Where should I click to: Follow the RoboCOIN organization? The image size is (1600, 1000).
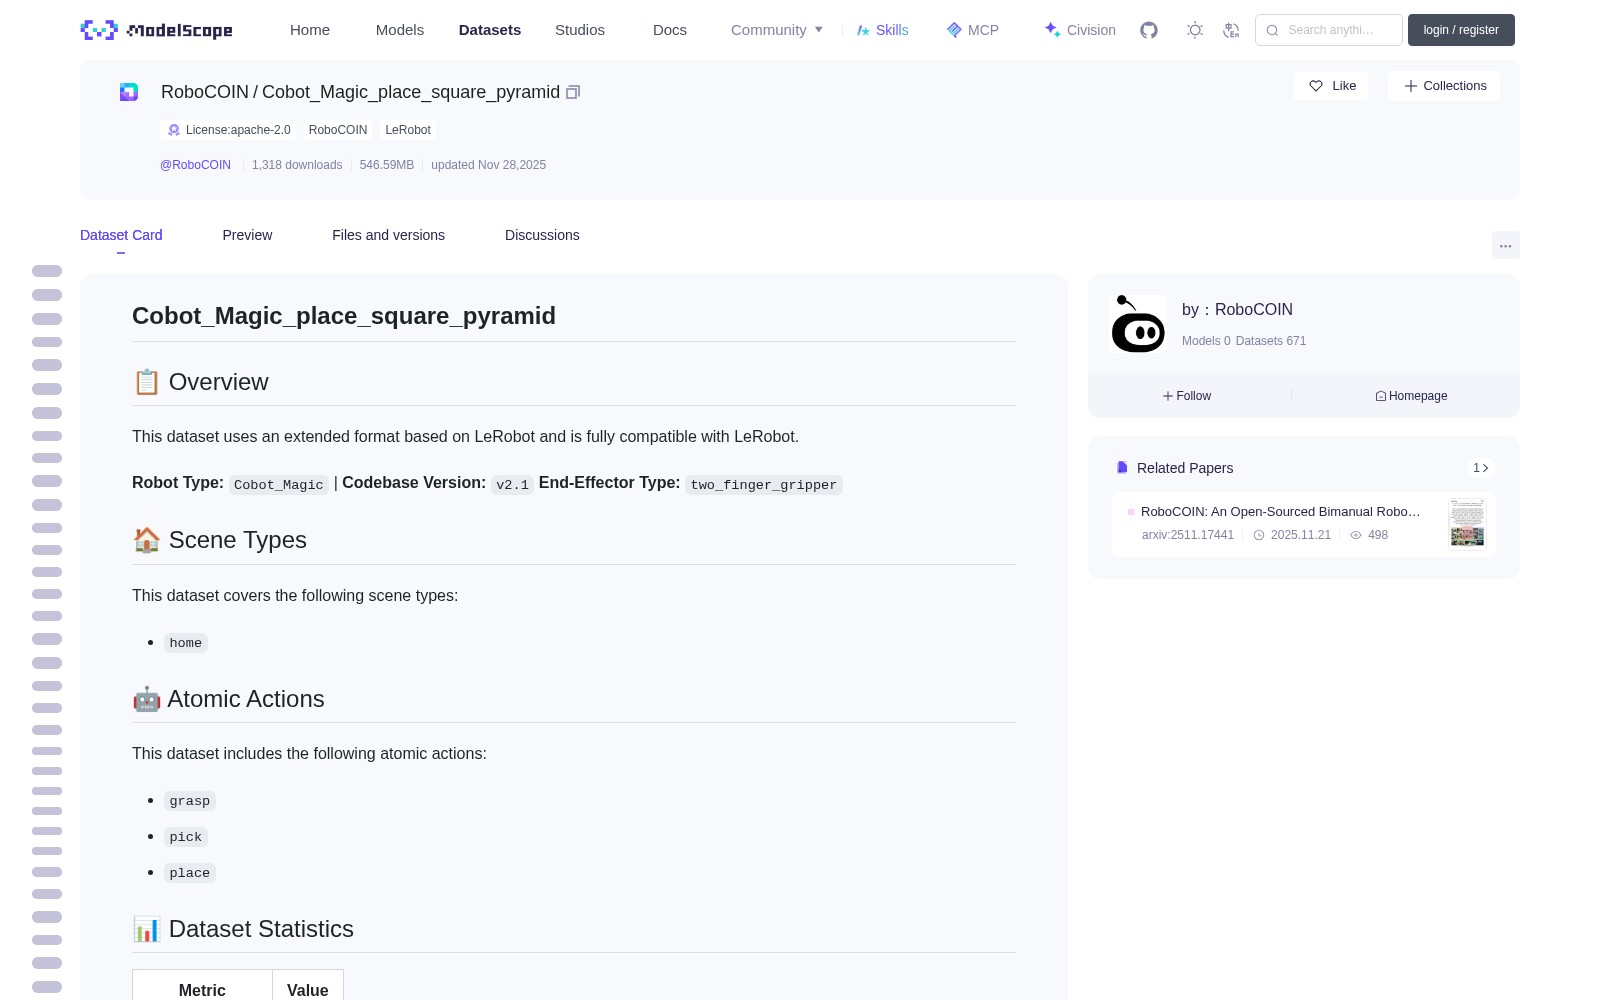(x=1187, y=396)
